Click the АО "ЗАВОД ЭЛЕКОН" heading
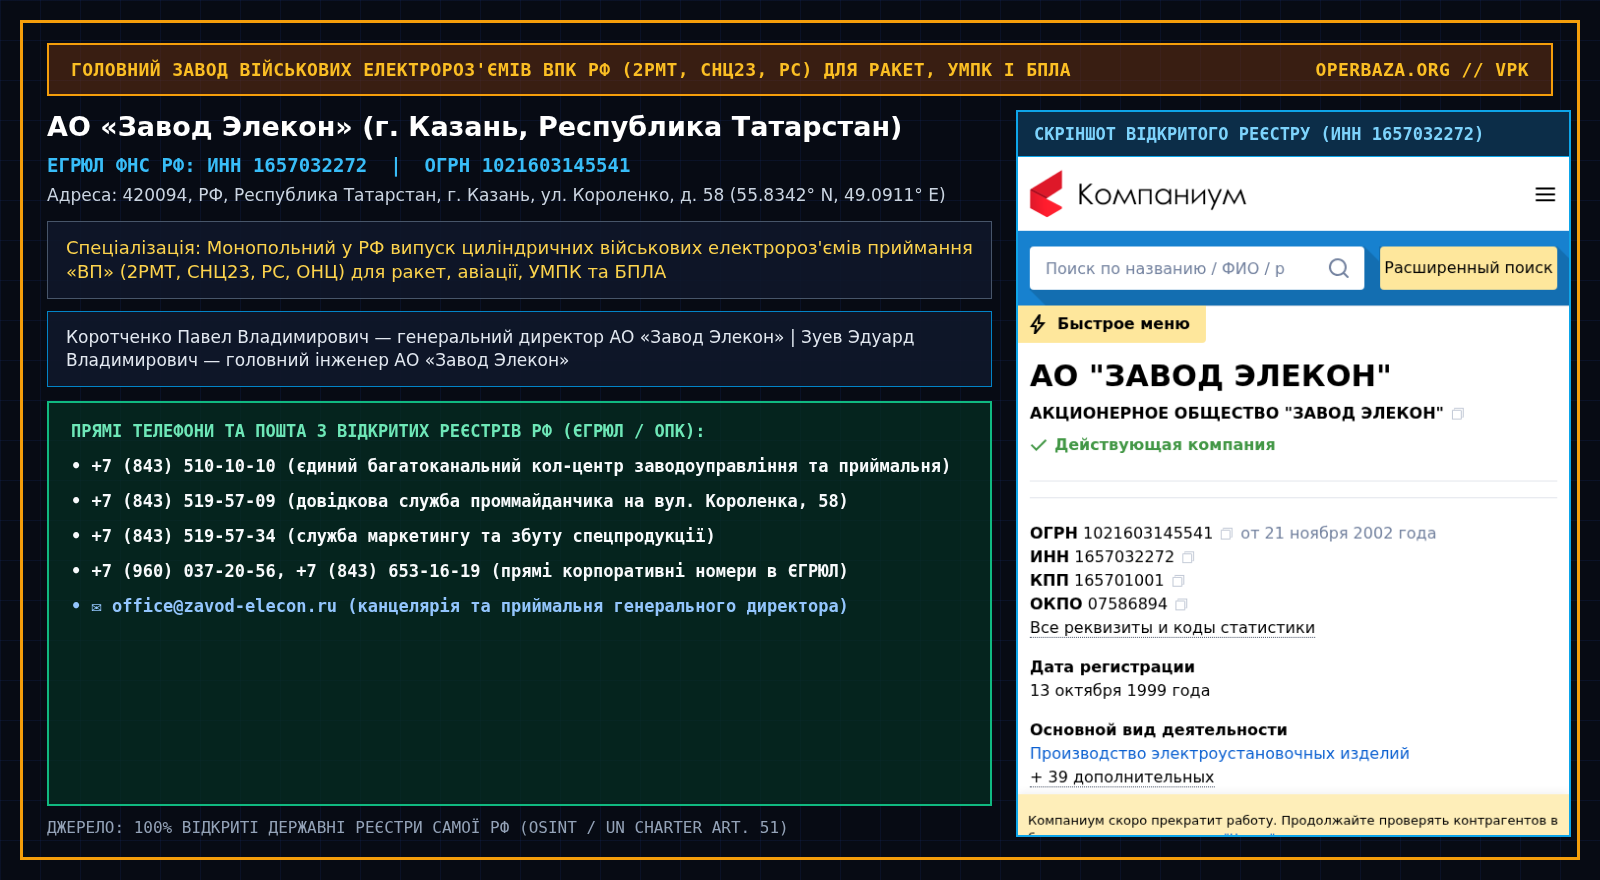Viewport: 1600px width, 880px height. point(1210,375)
